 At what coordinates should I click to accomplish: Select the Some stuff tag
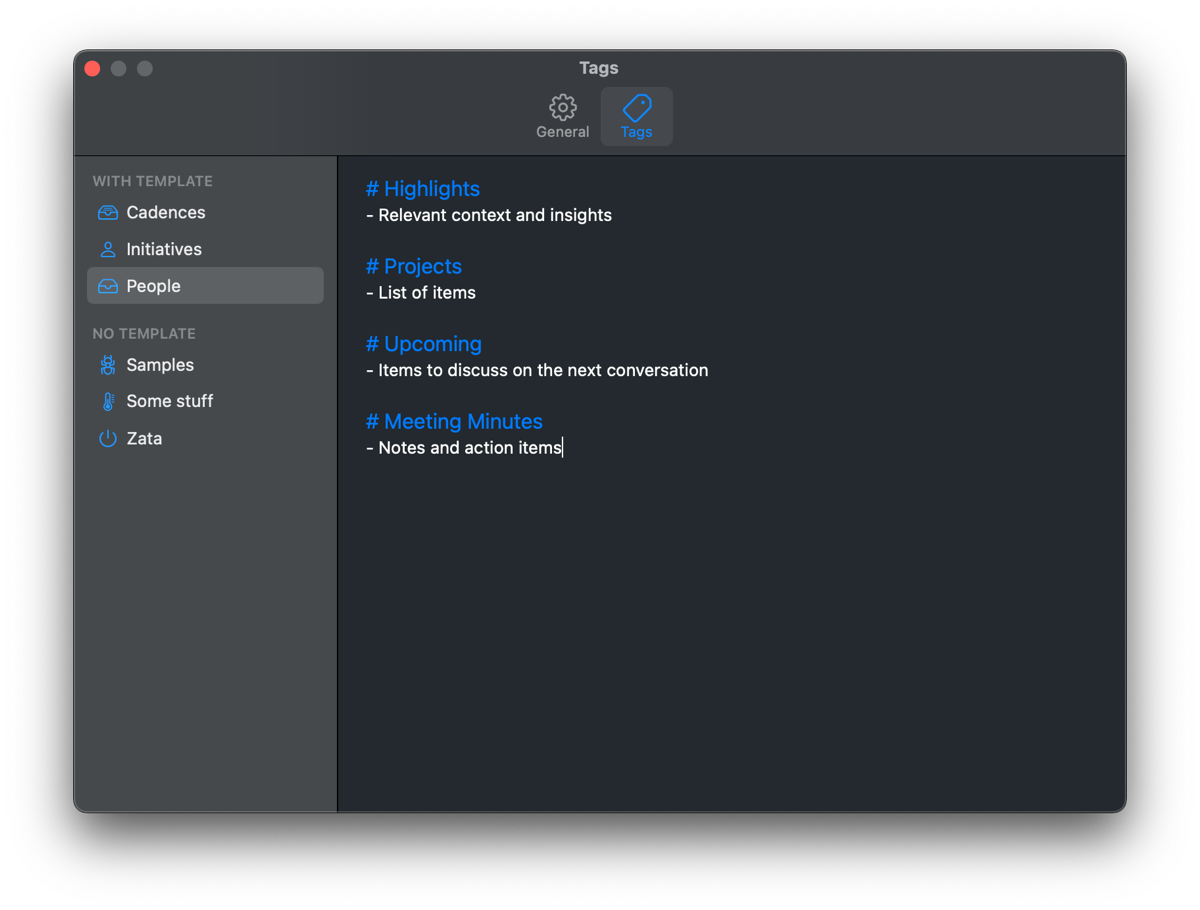point(205,402)
